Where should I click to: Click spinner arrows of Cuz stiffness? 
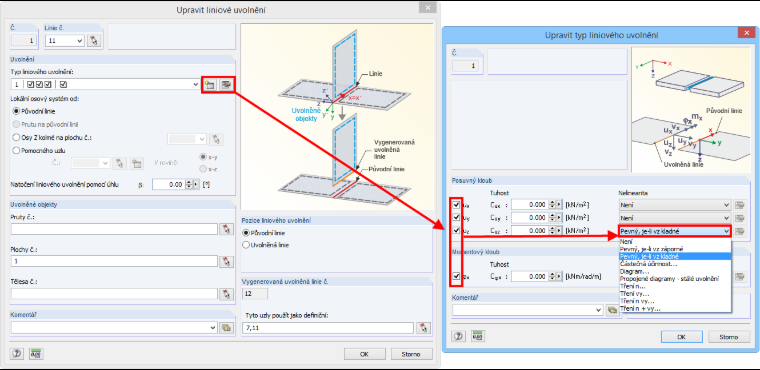[552, 231]
